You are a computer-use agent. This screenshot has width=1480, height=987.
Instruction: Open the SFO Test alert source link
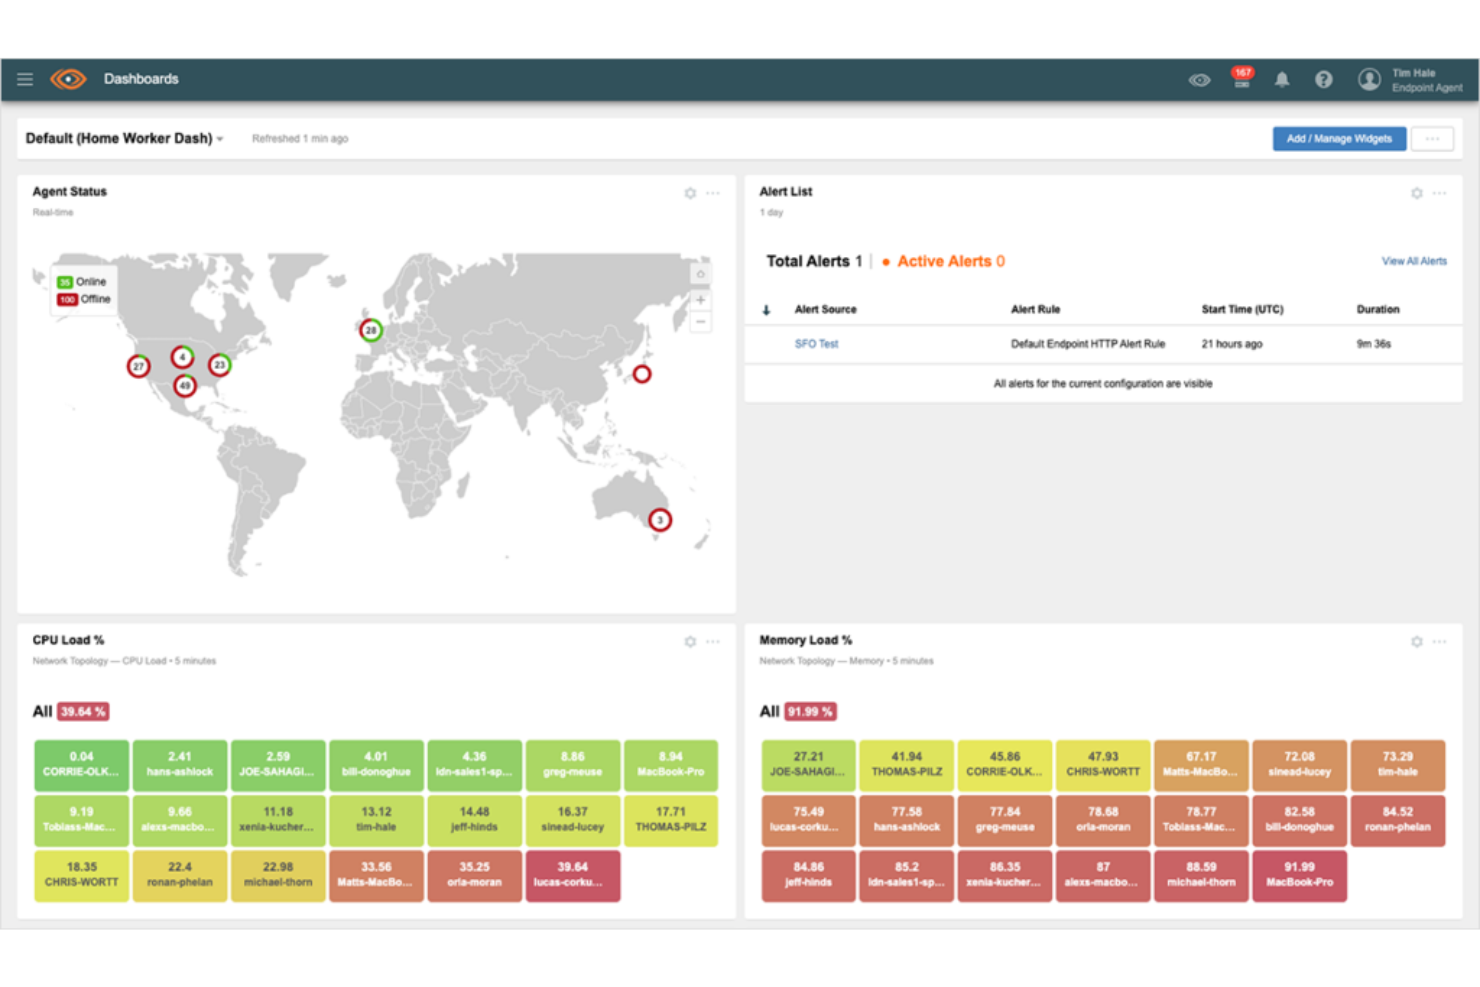(x=816, y=344)
